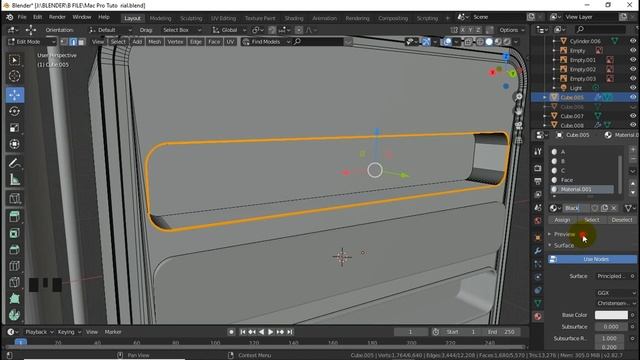640x360 pixels.
Task: Select the Annotate tool
Action: click(x=15, y=163)
